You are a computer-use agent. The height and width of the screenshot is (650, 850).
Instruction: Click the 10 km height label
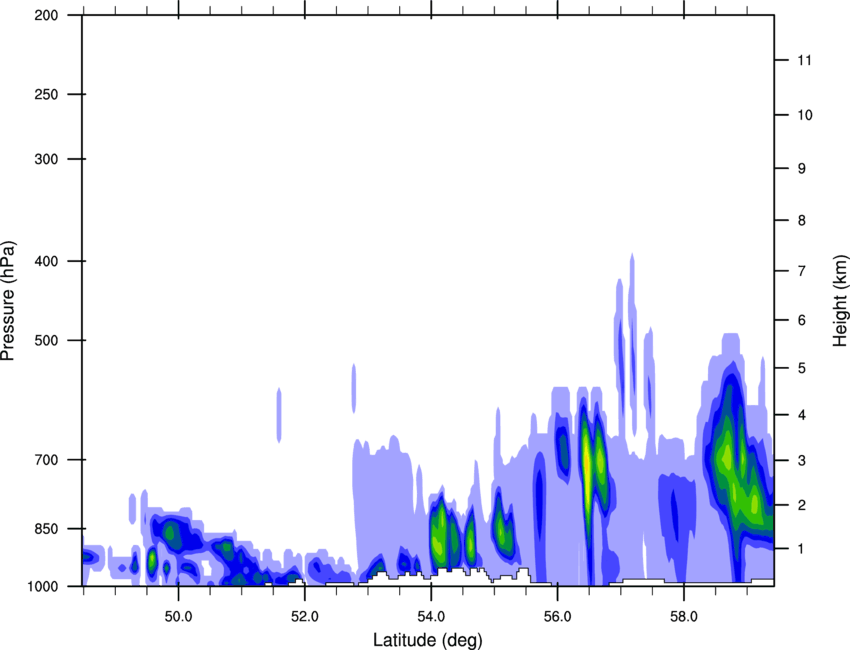(x=804, y=115)
